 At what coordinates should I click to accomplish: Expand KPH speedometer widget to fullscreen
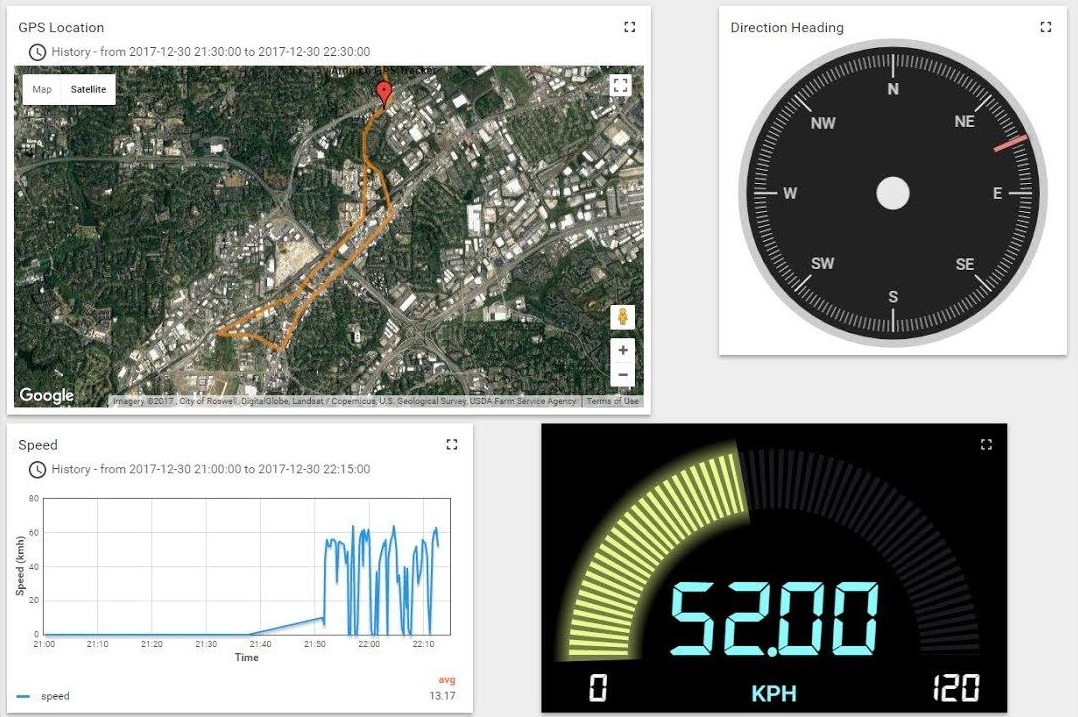click(986, 444)
